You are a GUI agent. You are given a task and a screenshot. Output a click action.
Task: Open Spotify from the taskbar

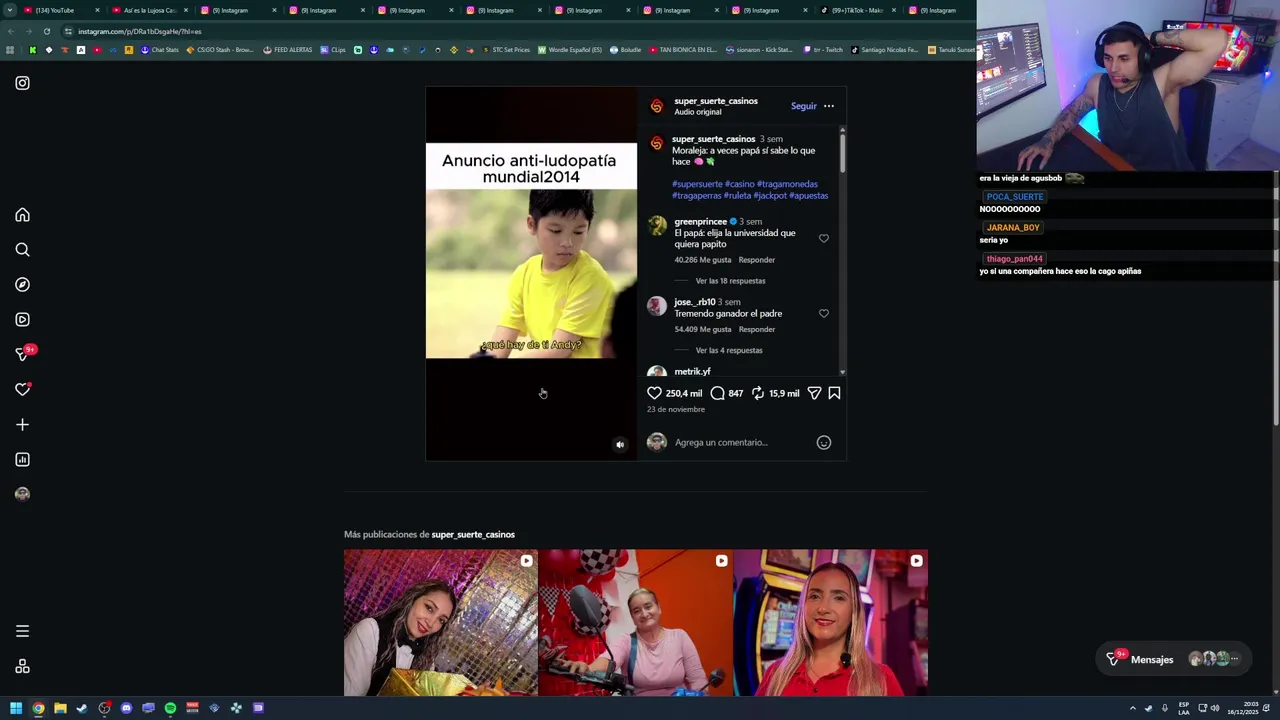[x=170, y=708]
